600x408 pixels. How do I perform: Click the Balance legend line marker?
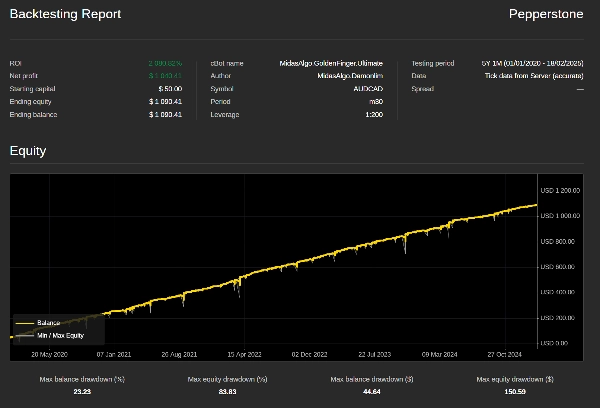click(x=25, y=323)
